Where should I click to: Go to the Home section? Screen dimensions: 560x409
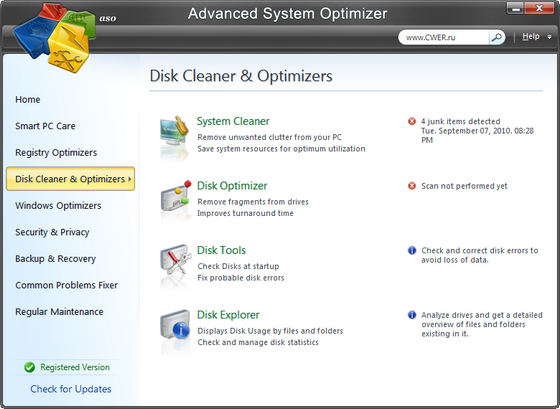point(28,99)
